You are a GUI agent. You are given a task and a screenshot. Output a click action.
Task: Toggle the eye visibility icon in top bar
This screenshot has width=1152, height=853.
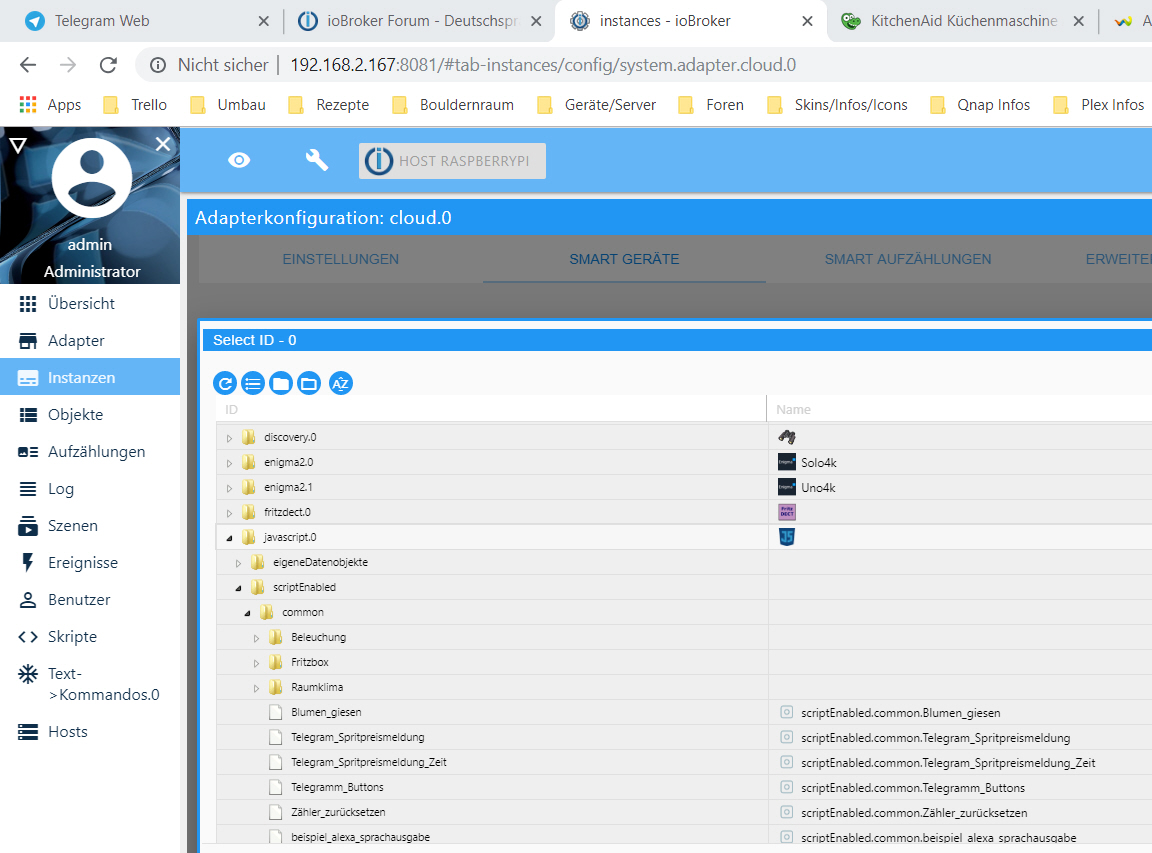pyautogui.click(x=239, y=160)
